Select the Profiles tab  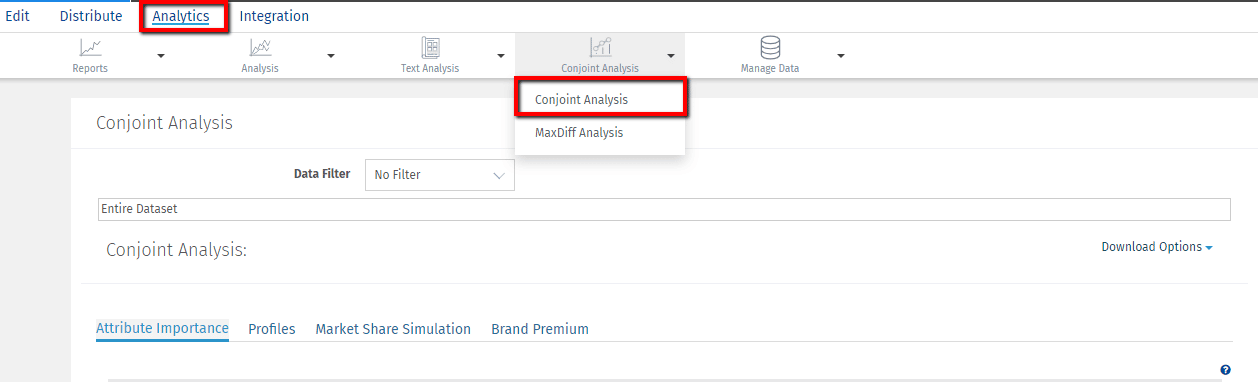[272, 329]
